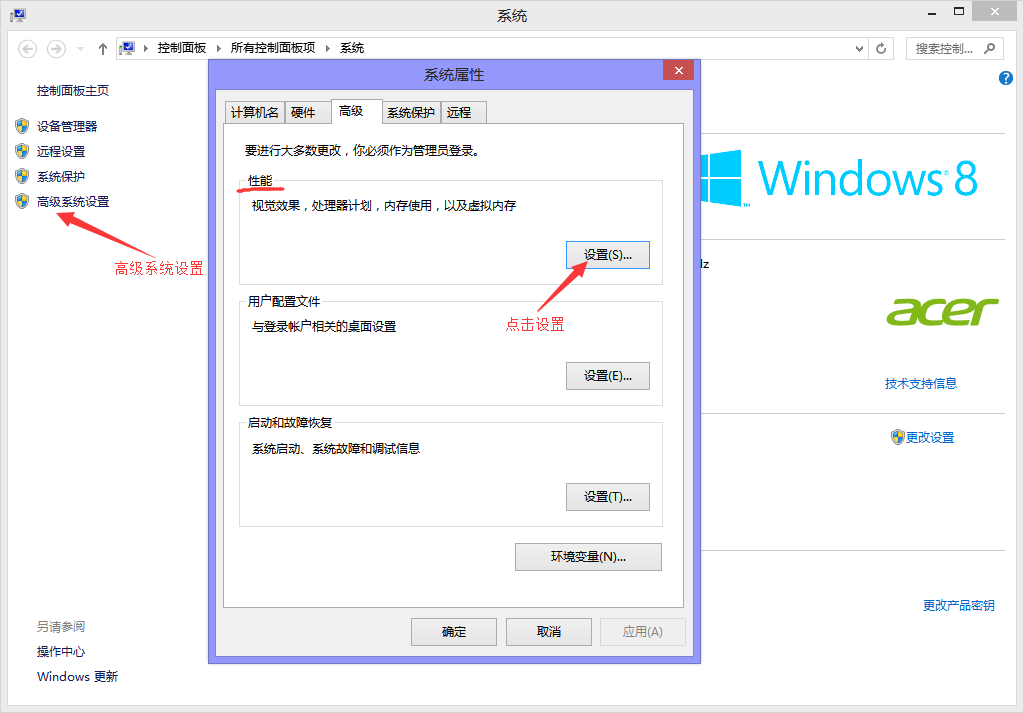1024x713 pixels.
Task: Expand arrow after 所有控制面板项 breadcrumb
Action: [328, 48]
